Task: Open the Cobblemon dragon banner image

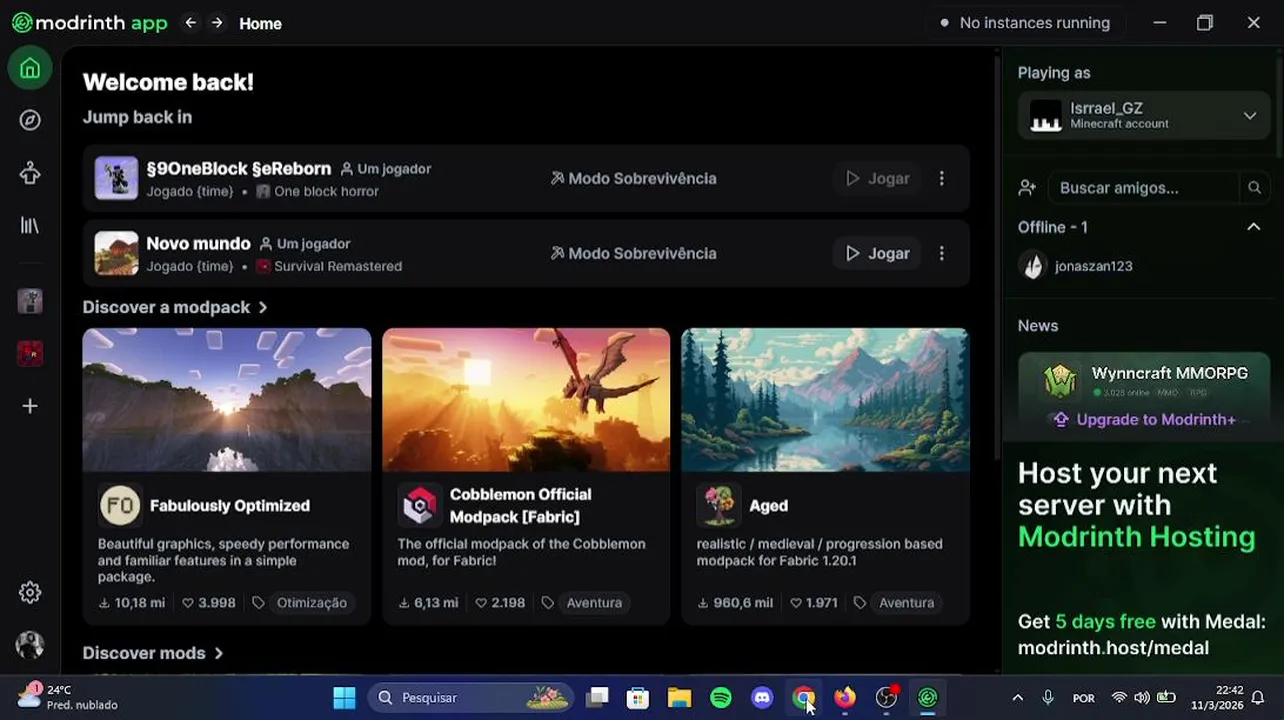Action: coord(526,400)
